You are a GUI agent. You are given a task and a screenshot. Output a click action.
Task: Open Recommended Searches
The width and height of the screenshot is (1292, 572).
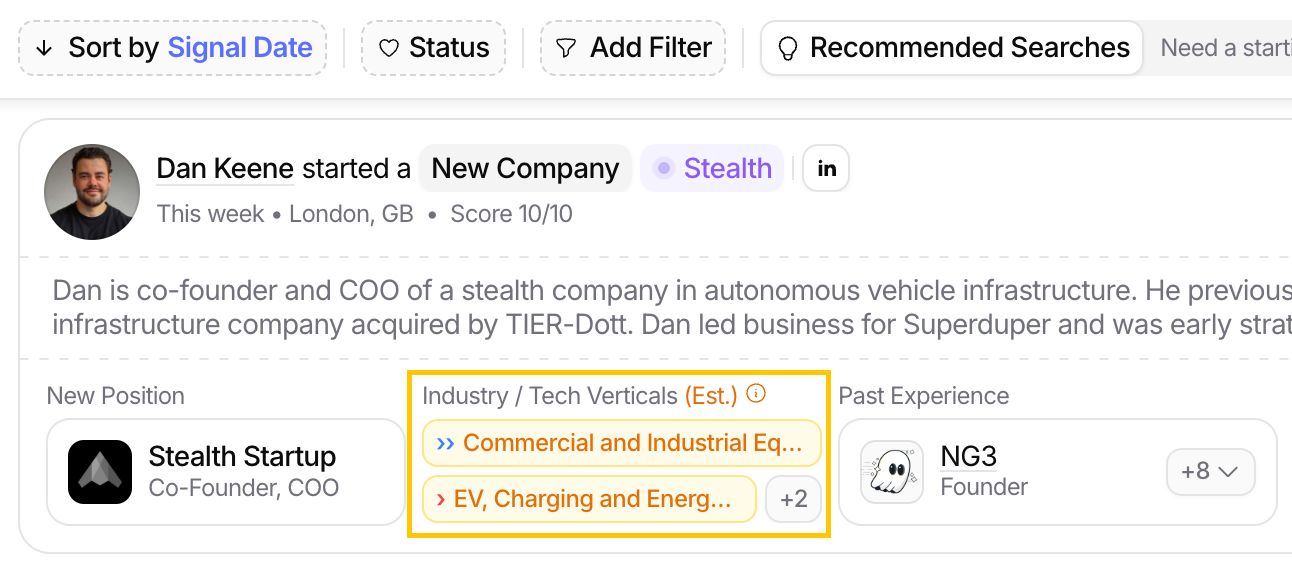[952, 48]
